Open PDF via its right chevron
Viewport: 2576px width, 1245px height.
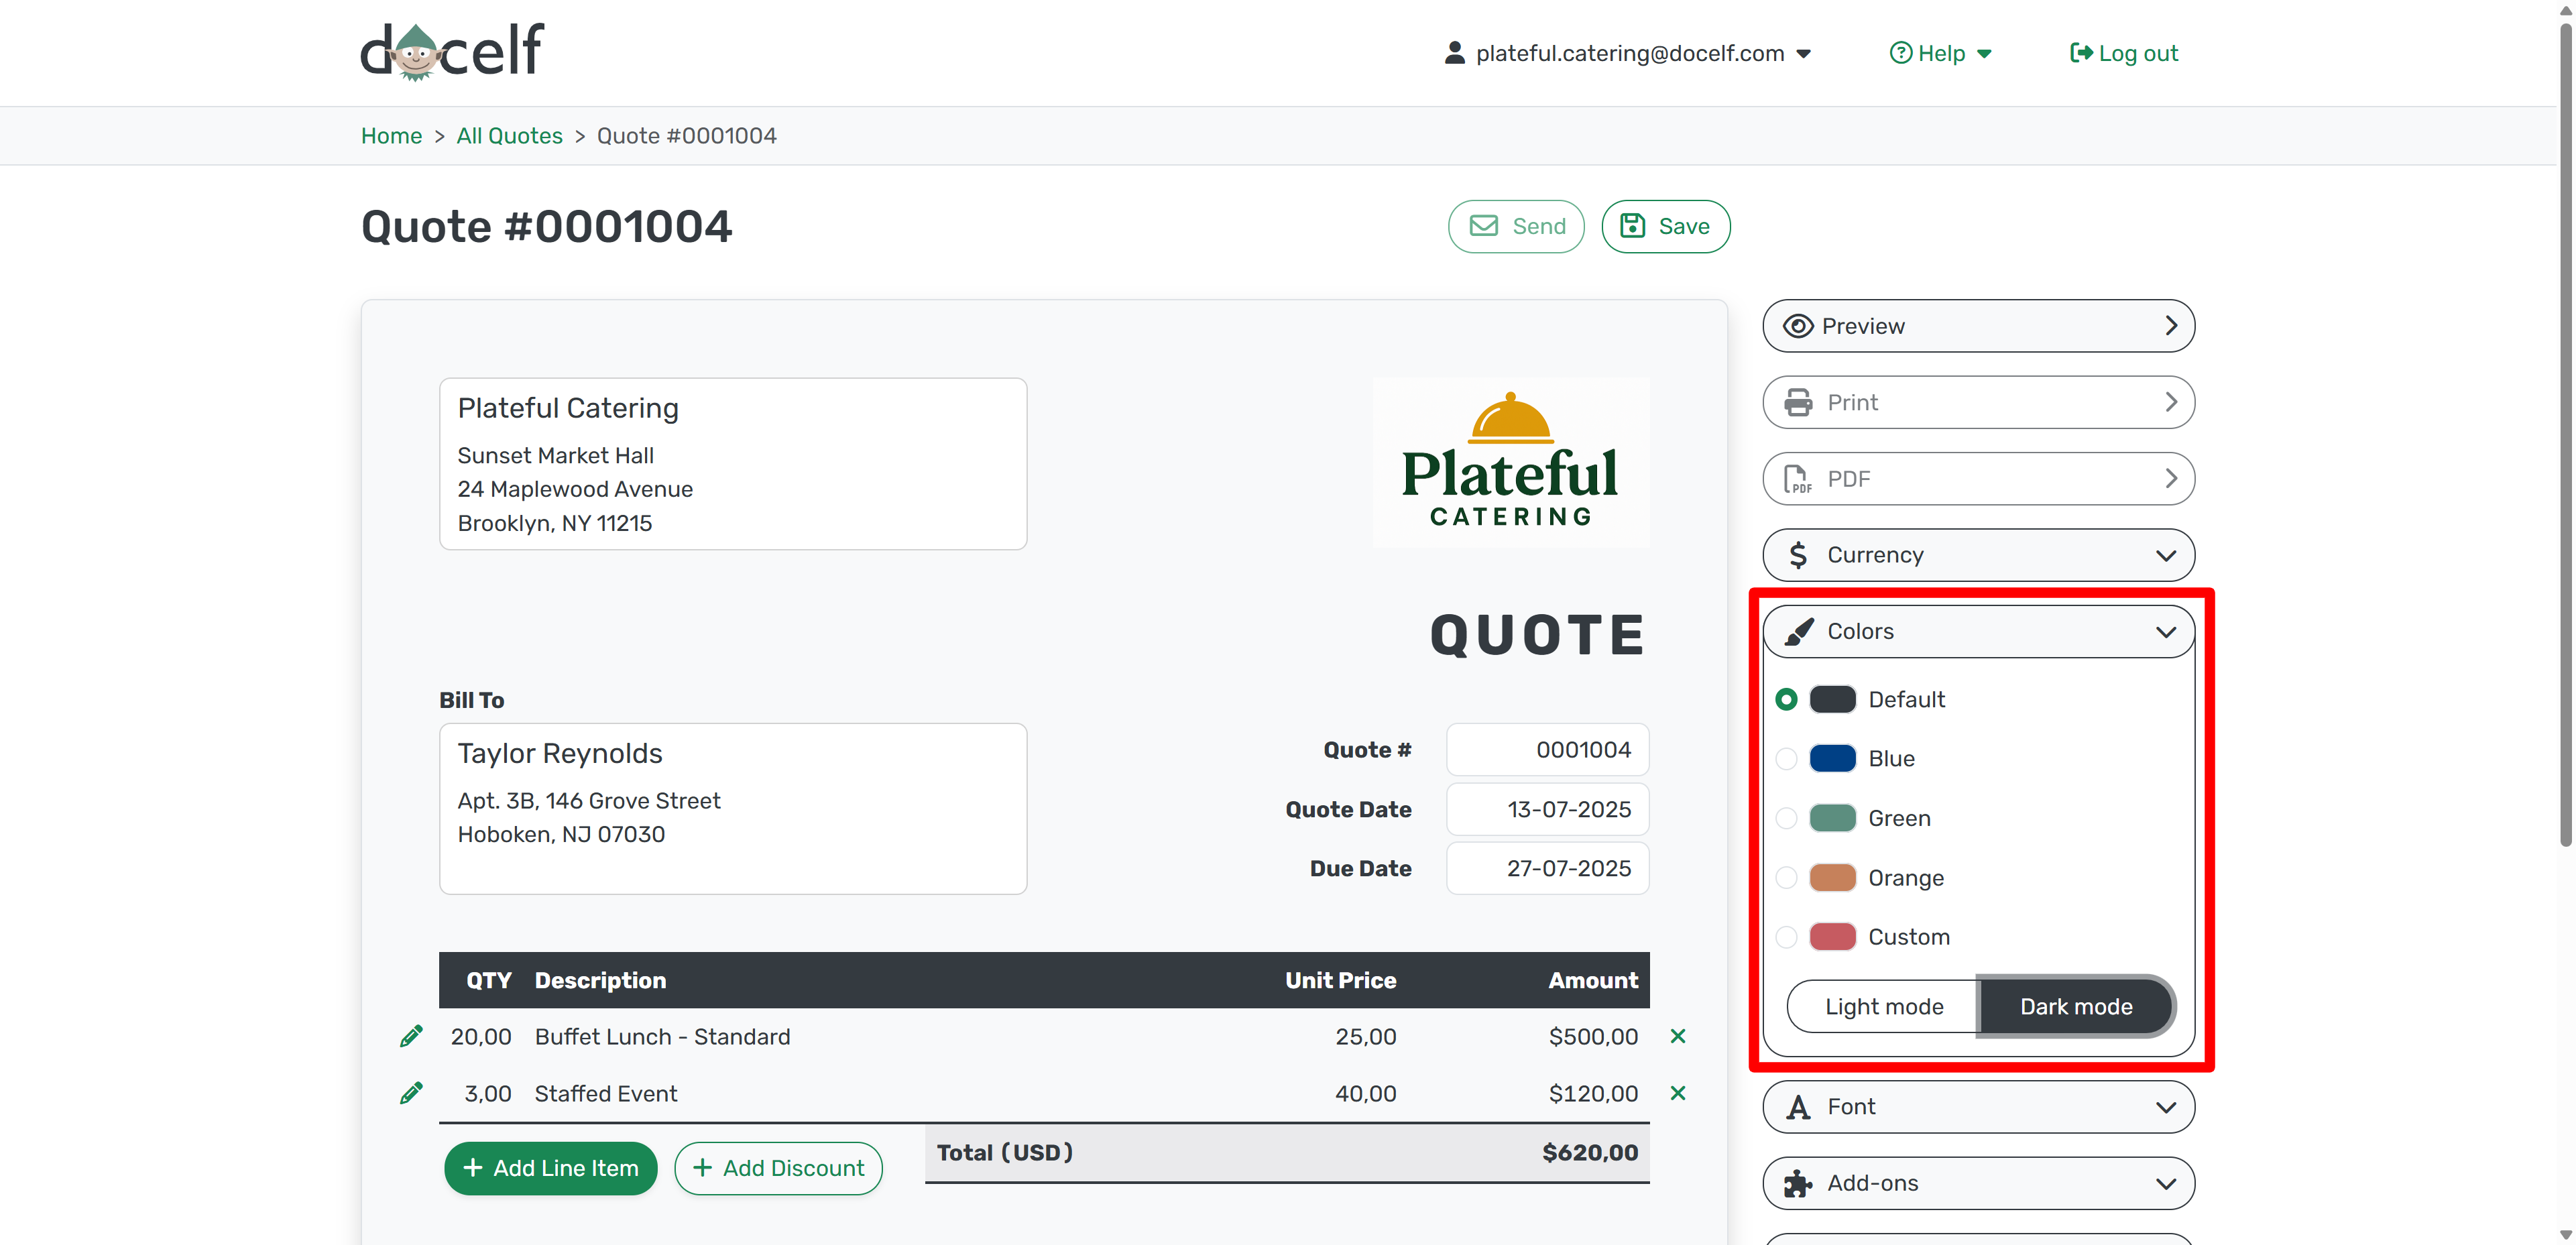tap(2171, 479)
